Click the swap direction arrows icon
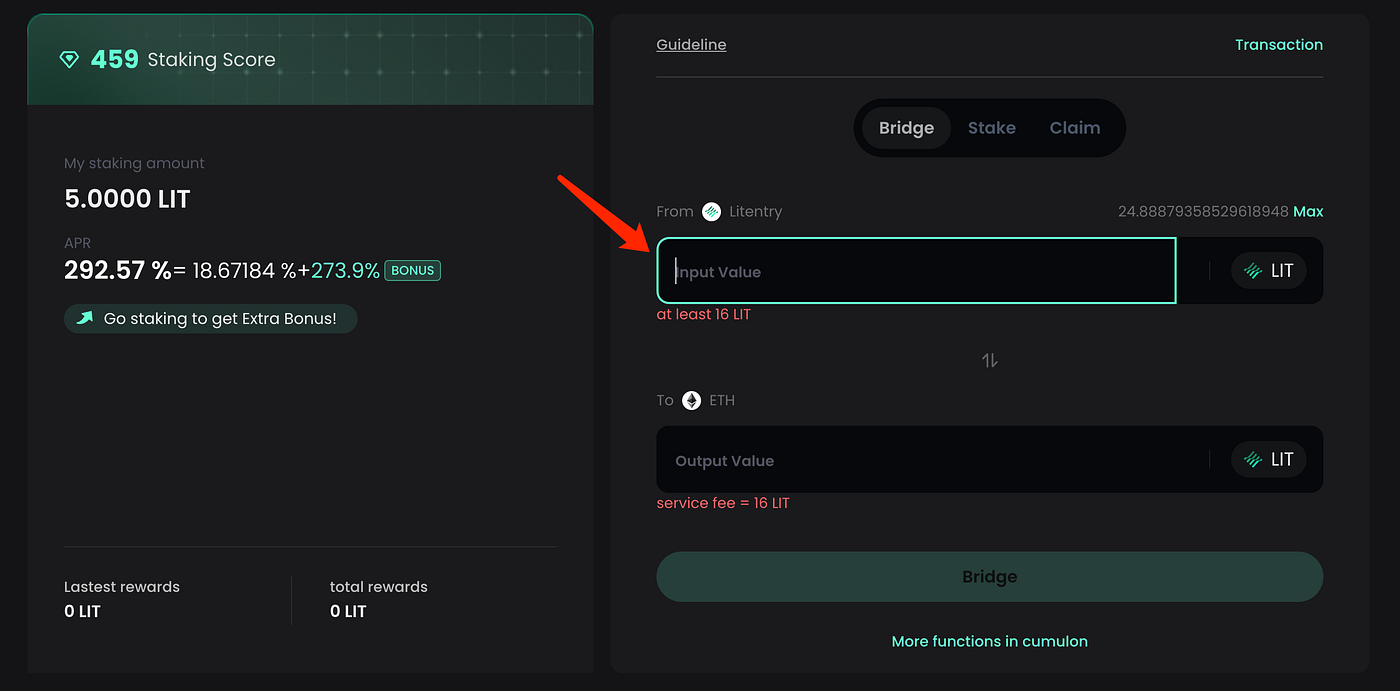The height and width of the screenshot is (691, 1400). (989, 360)
